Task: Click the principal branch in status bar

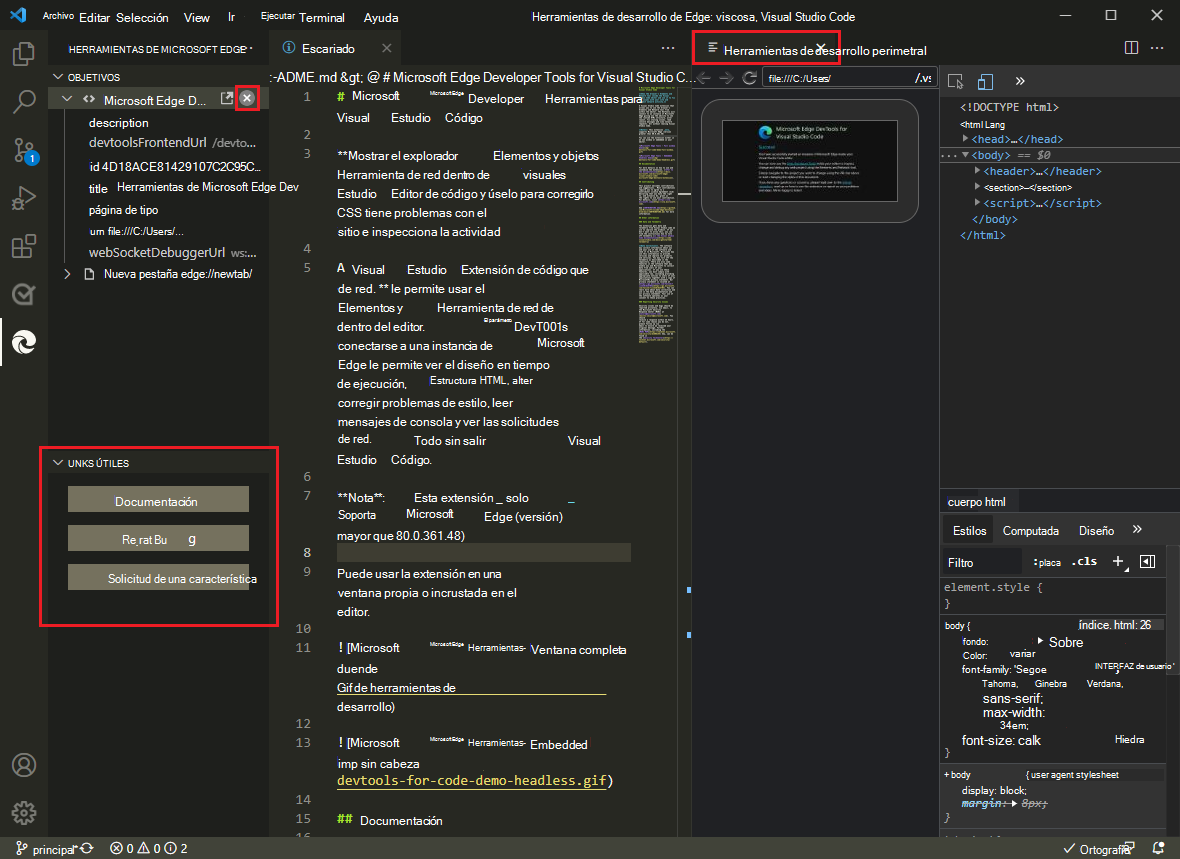Action: pos(46,849)
